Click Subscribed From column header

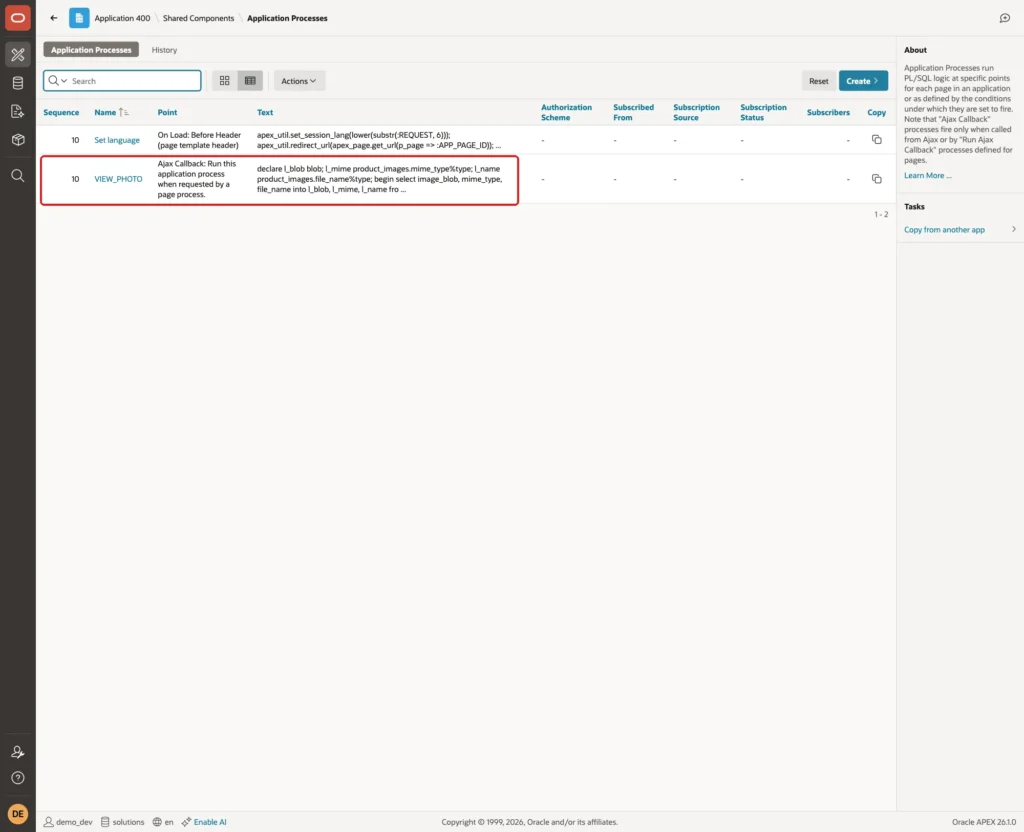[633, 112]
